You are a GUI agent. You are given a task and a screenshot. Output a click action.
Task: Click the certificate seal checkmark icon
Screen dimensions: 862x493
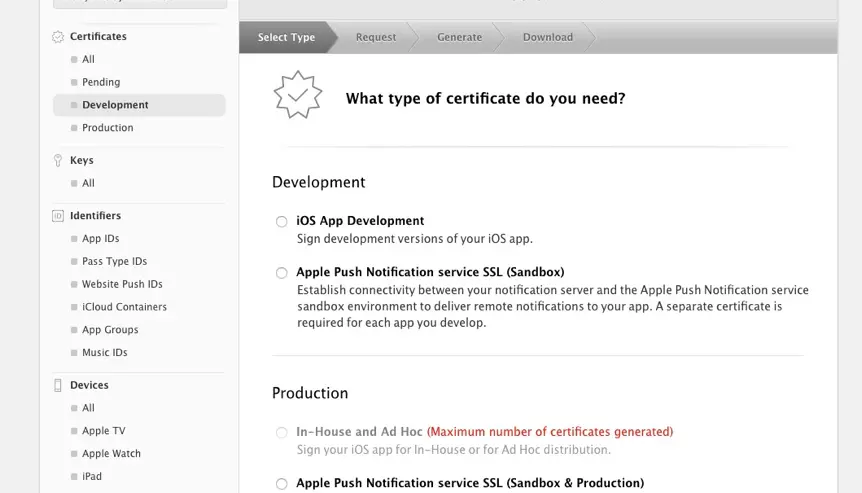pos(297,95)
